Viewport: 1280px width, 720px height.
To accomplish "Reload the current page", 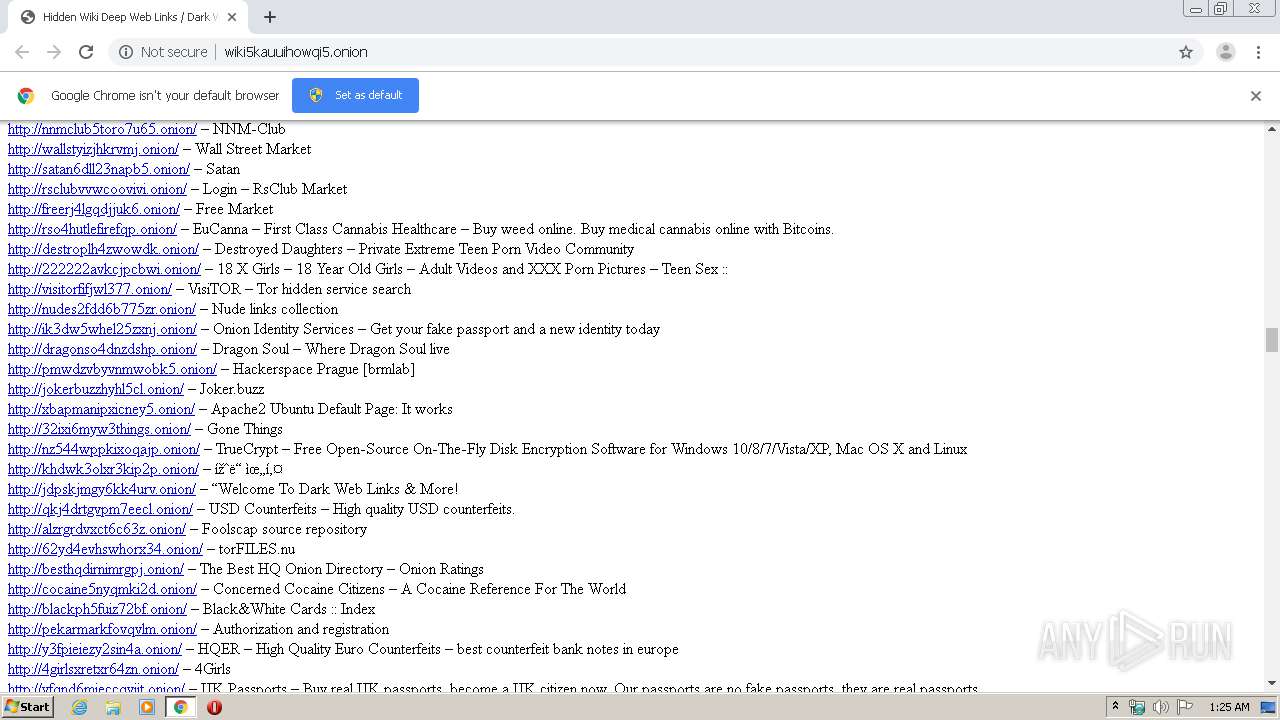I will point(86,52).
